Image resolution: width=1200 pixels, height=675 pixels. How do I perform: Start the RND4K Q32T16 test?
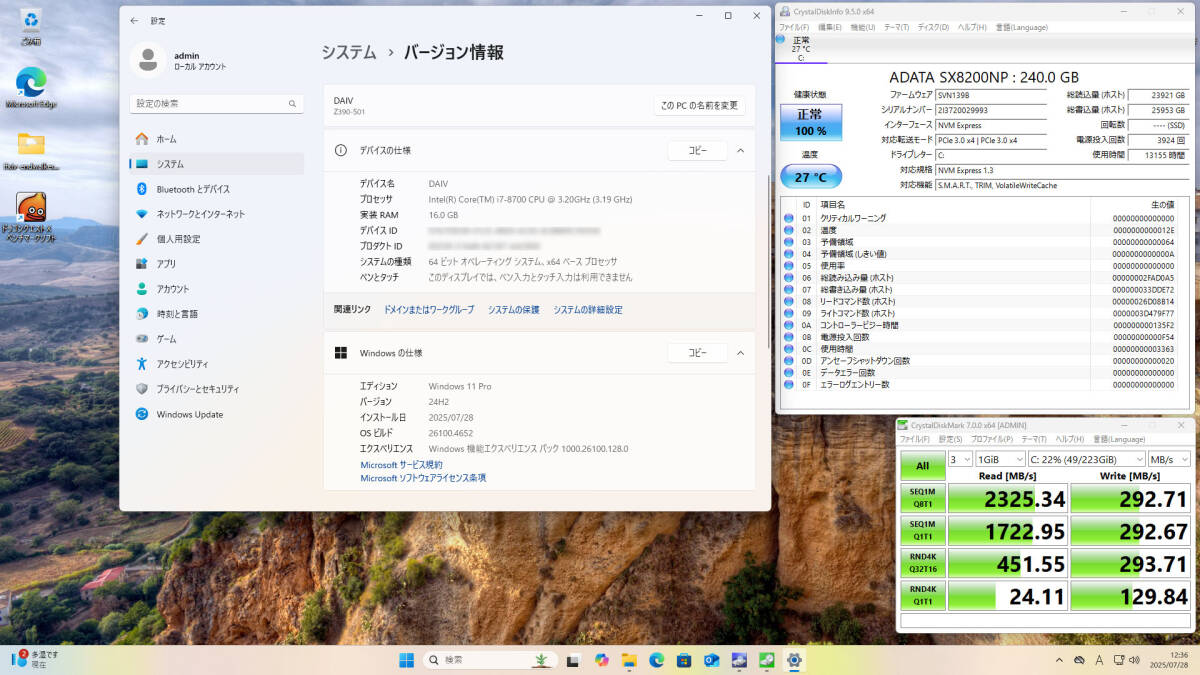tap(922, 563)
